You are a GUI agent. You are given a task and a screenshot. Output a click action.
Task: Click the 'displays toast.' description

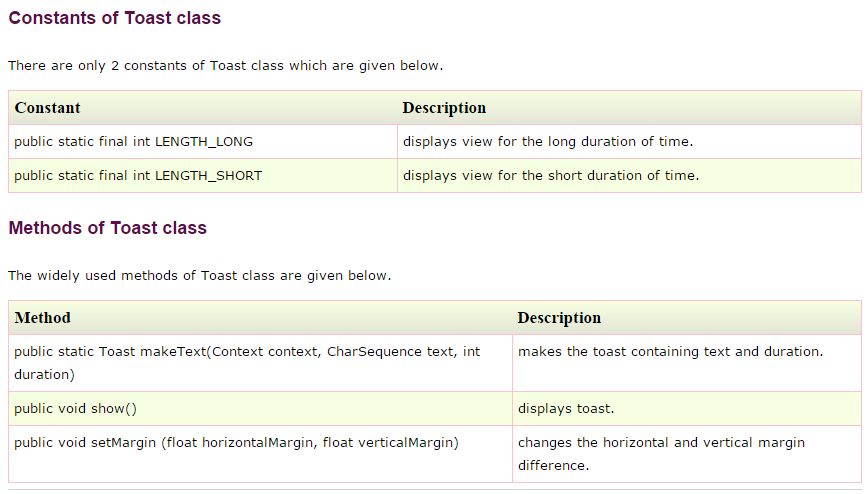[566, 409]
